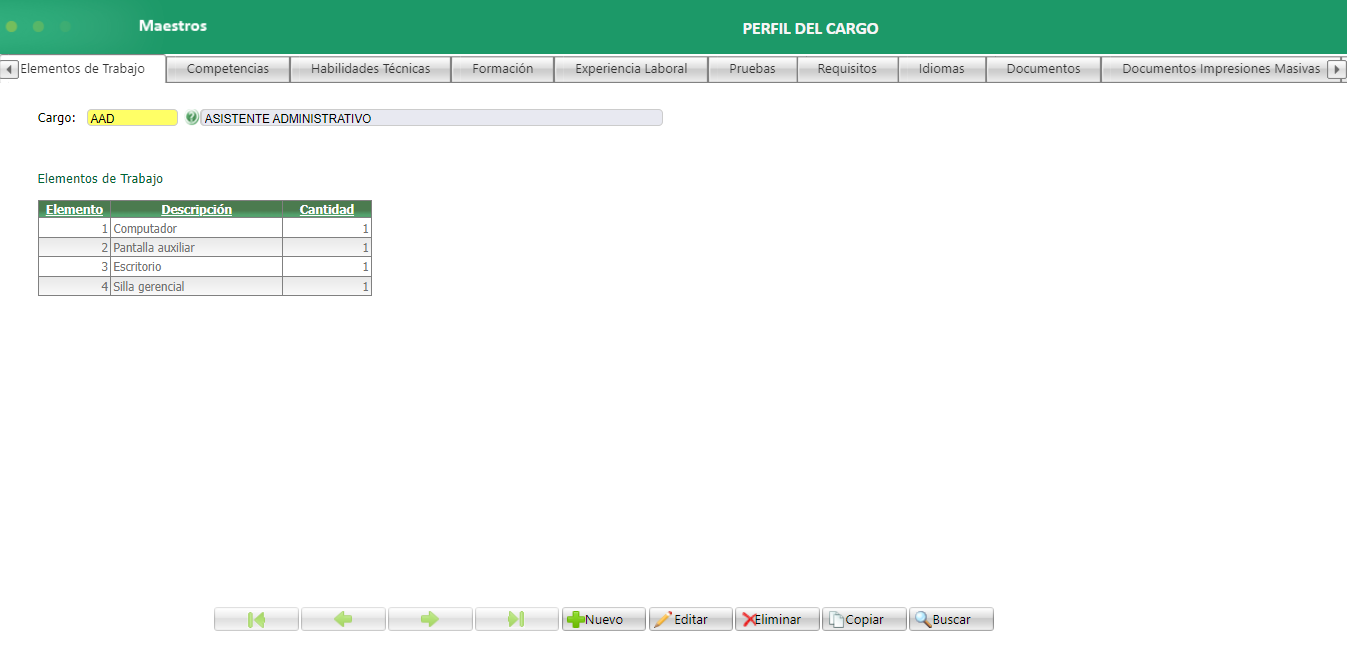
Task: Open the Formación tab
Action: (x=503, y=69)
